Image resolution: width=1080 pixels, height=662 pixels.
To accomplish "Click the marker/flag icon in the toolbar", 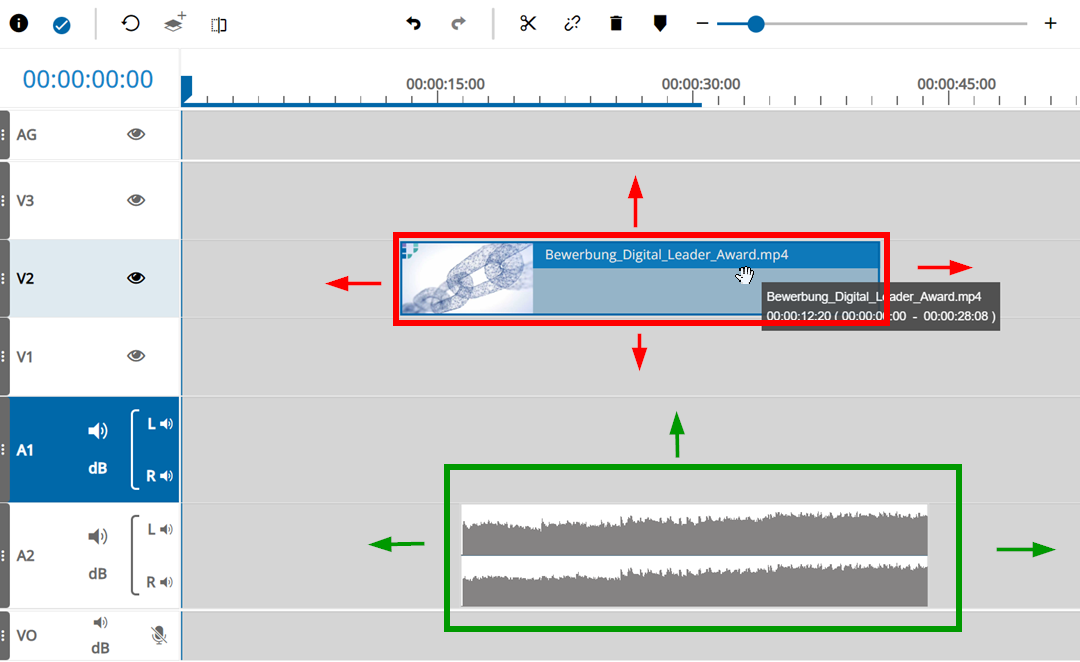I will pos(660,23).
